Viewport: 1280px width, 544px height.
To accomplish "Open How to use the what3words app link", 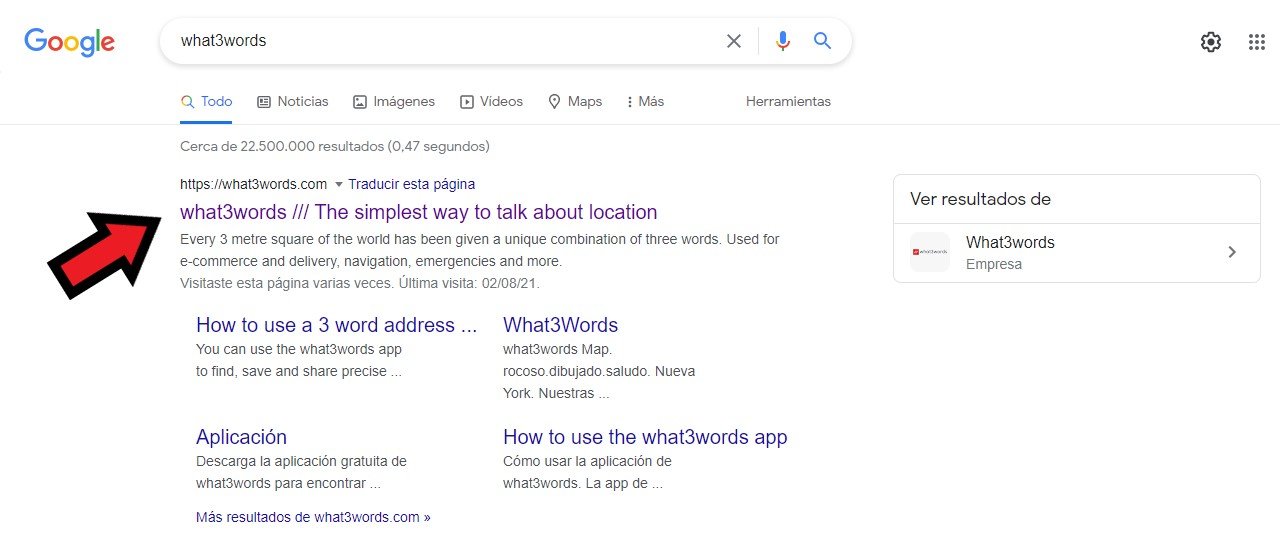I will pyautogui.click(x=645, y=437).
